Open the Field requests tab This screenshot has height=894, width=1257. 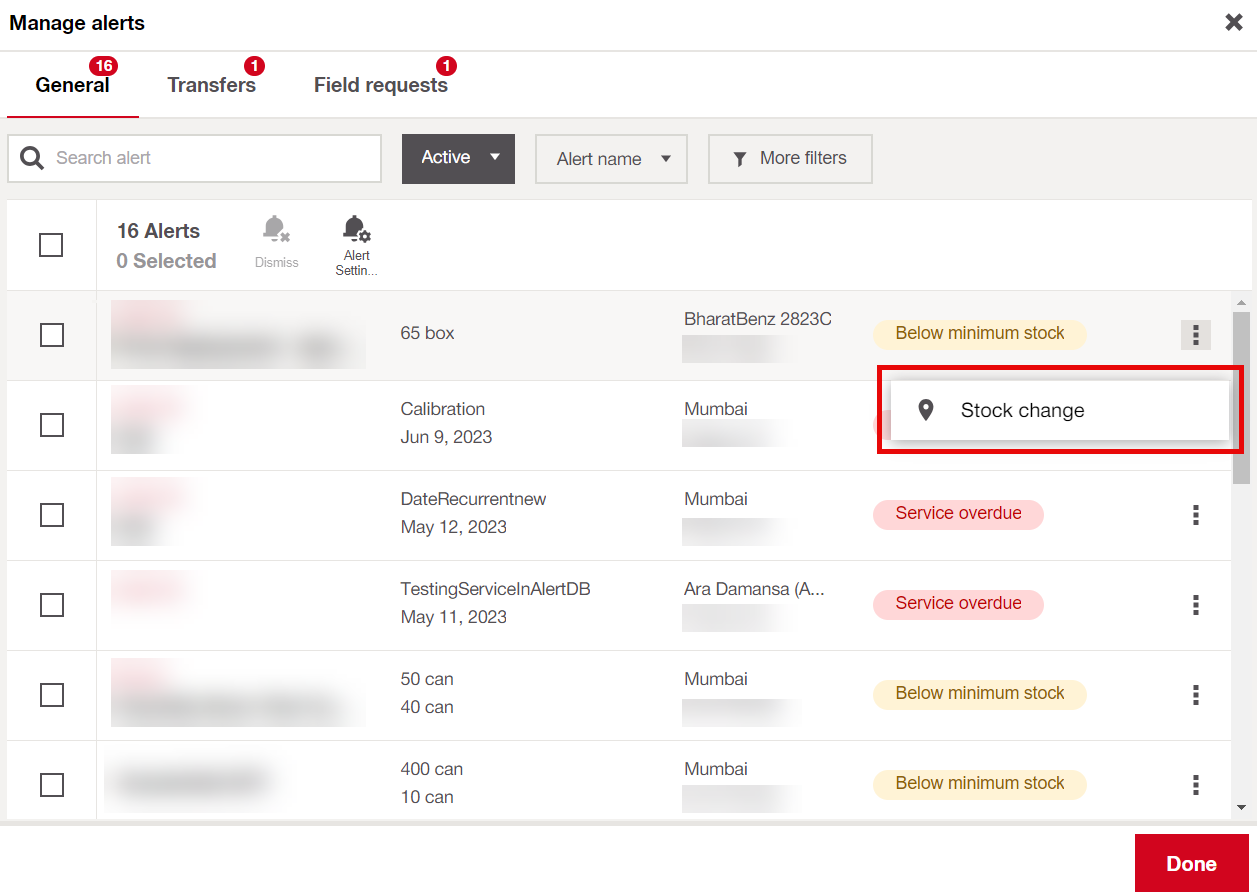coord(380,86)
